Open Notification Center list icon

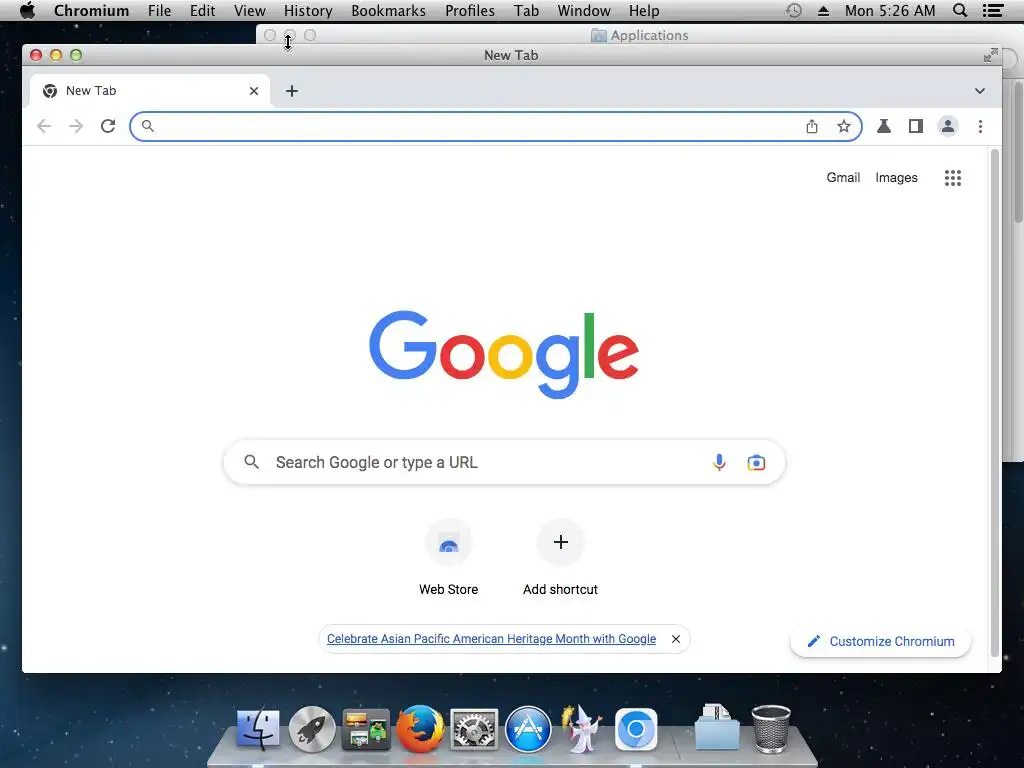pyautogui.click(x=993, y=10)
